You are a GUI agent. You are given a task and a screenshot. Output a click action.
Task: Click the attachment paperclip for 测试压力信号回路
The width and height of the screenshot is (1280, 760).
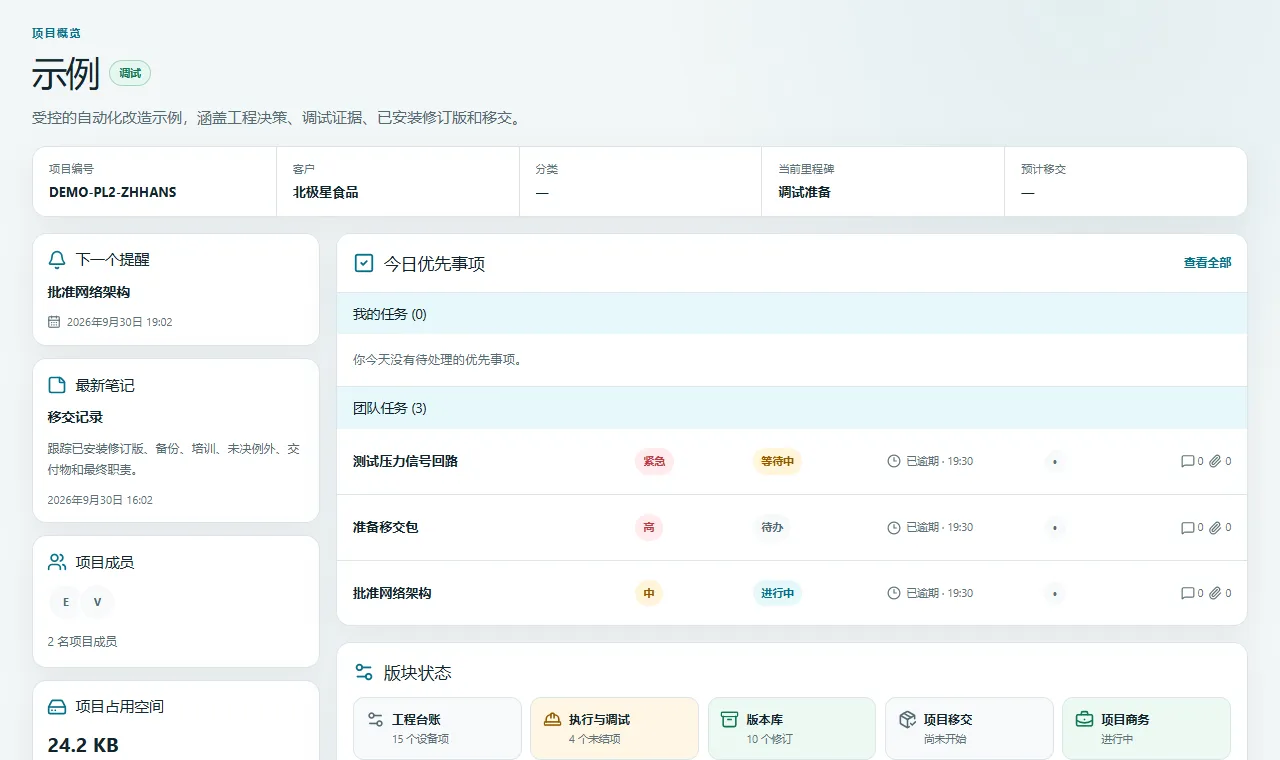coord(1215,461)
